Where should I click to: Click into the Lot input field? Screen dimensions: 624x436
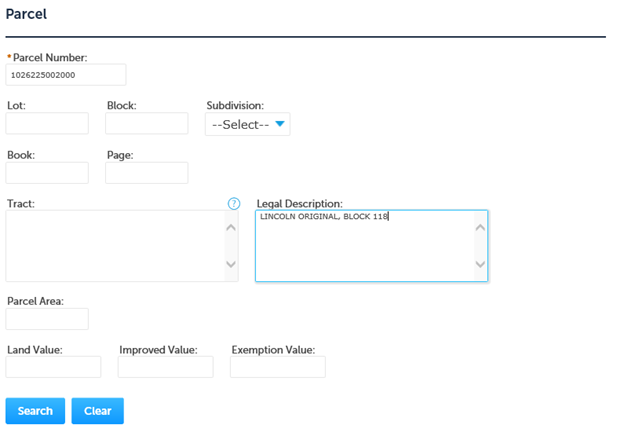(47, 123)
